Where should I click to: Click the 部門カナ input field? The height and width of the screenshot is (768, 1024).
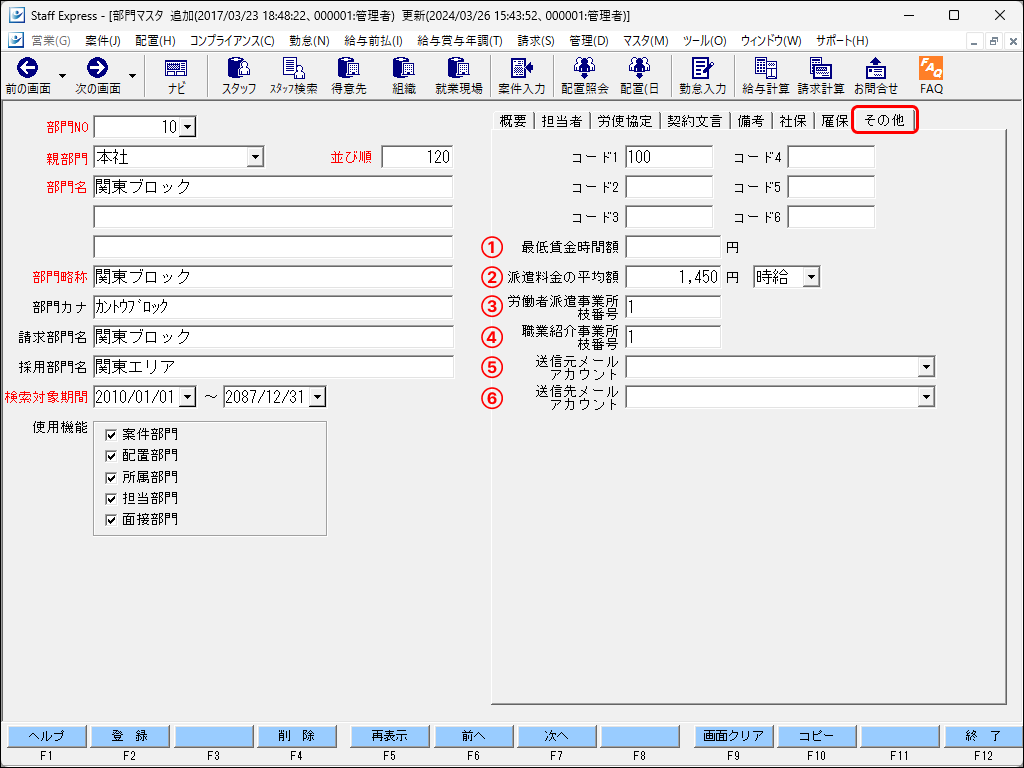(273, 307)
